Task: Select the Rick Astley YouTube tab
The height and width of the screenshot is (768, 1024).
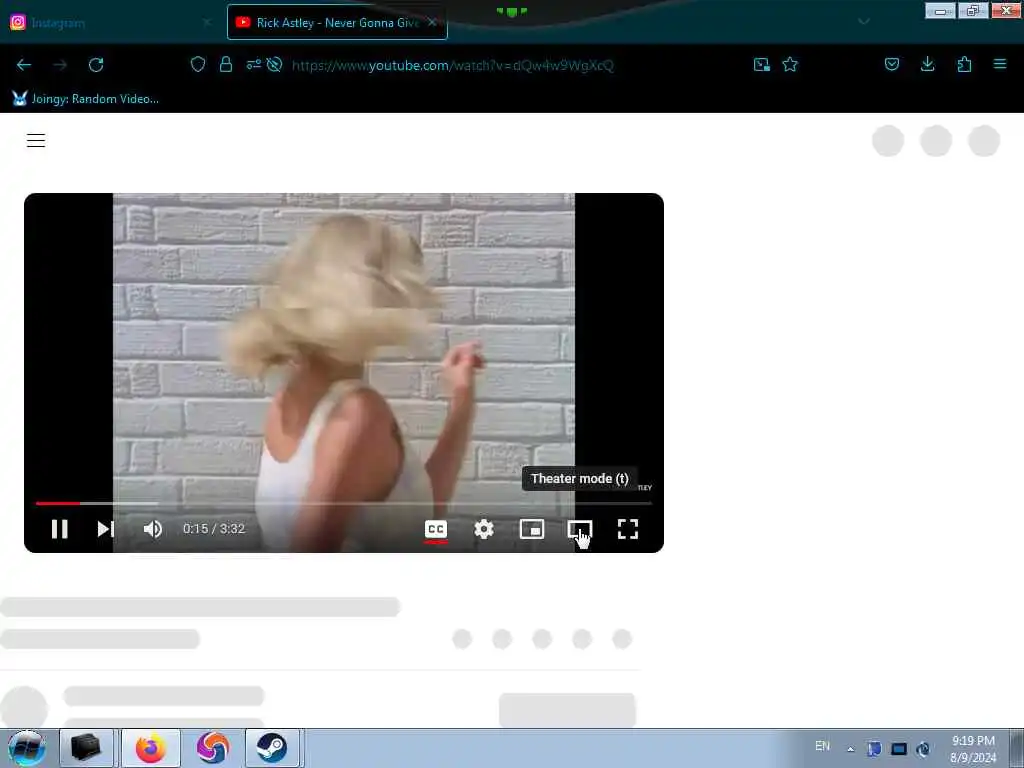Action: tap(337, 22)
